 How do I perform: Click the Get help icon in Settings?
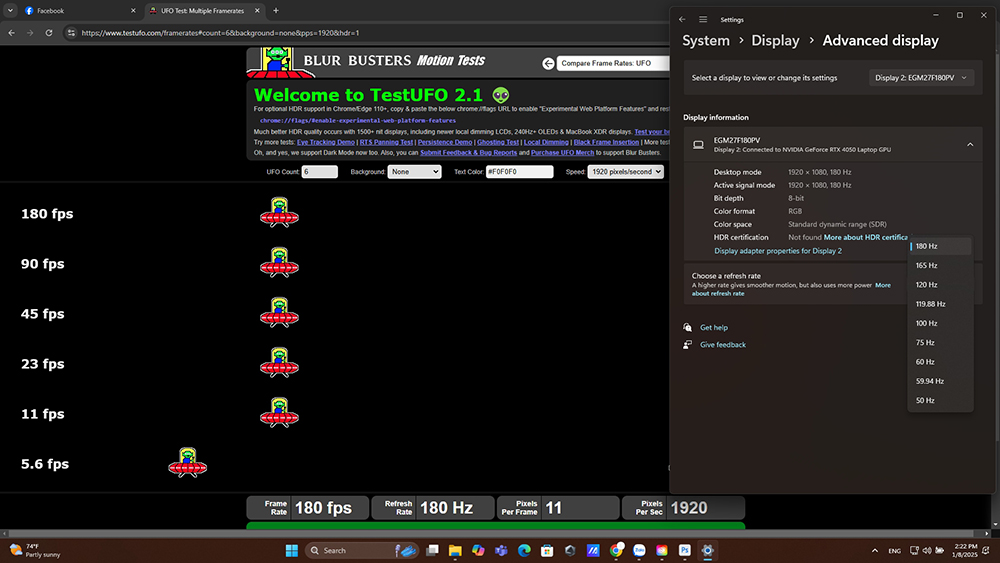[688, 327]
